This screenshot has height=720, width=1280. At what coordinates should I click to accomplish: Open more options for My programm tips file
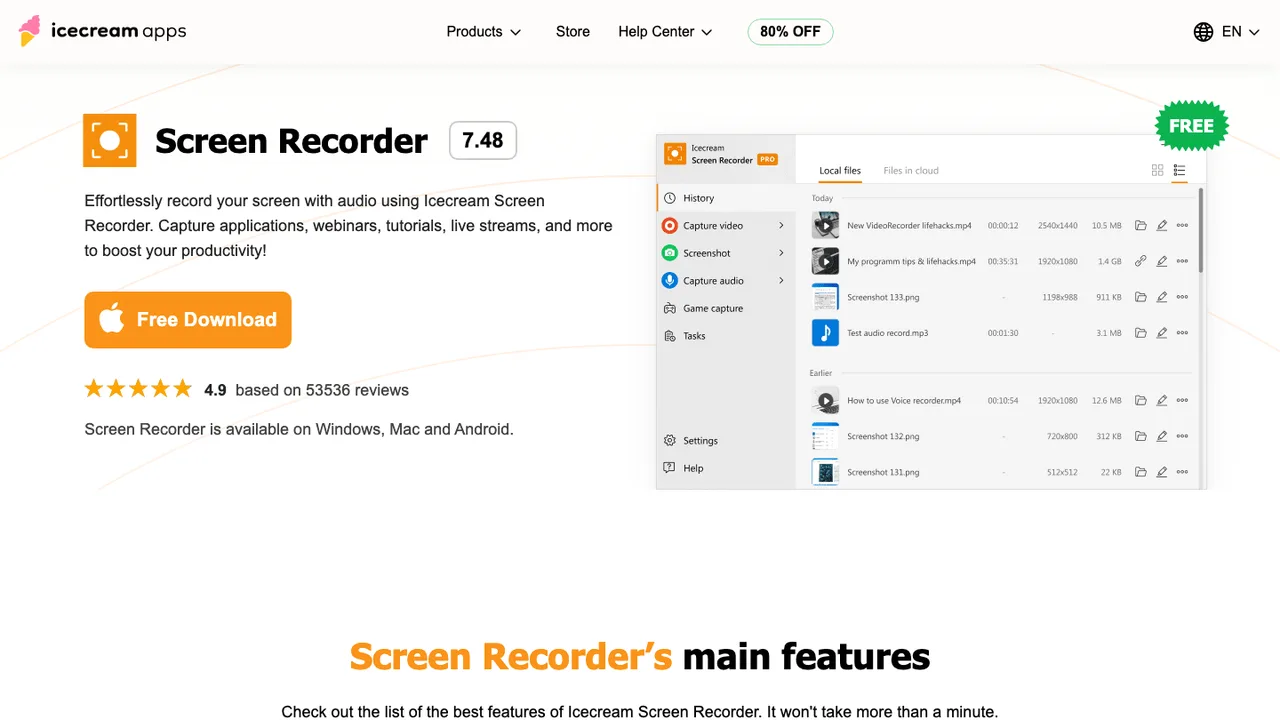(x=1182, y=261)
